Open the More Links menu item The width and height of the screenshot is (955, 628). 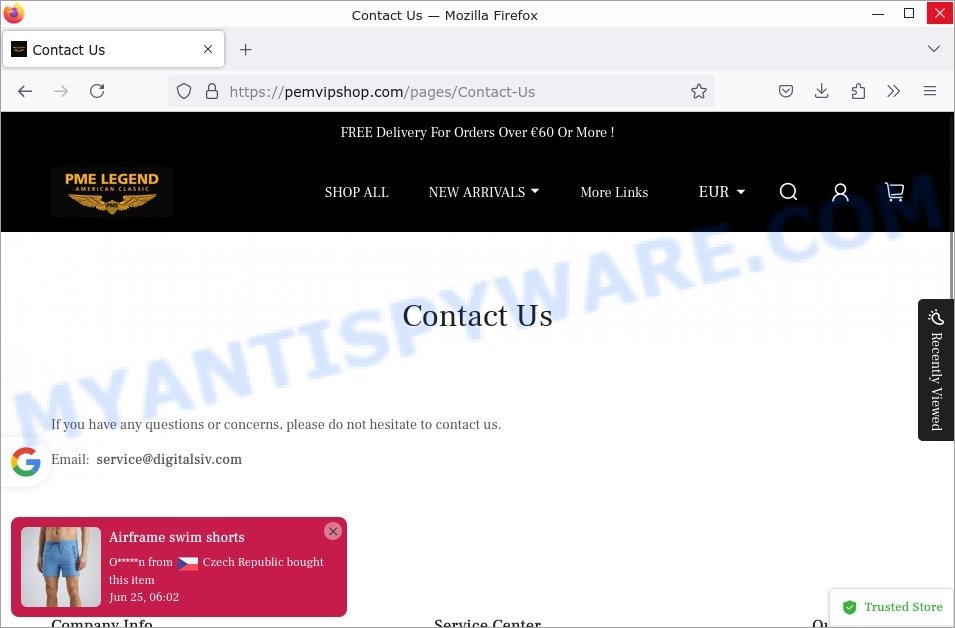pos(614,192)
